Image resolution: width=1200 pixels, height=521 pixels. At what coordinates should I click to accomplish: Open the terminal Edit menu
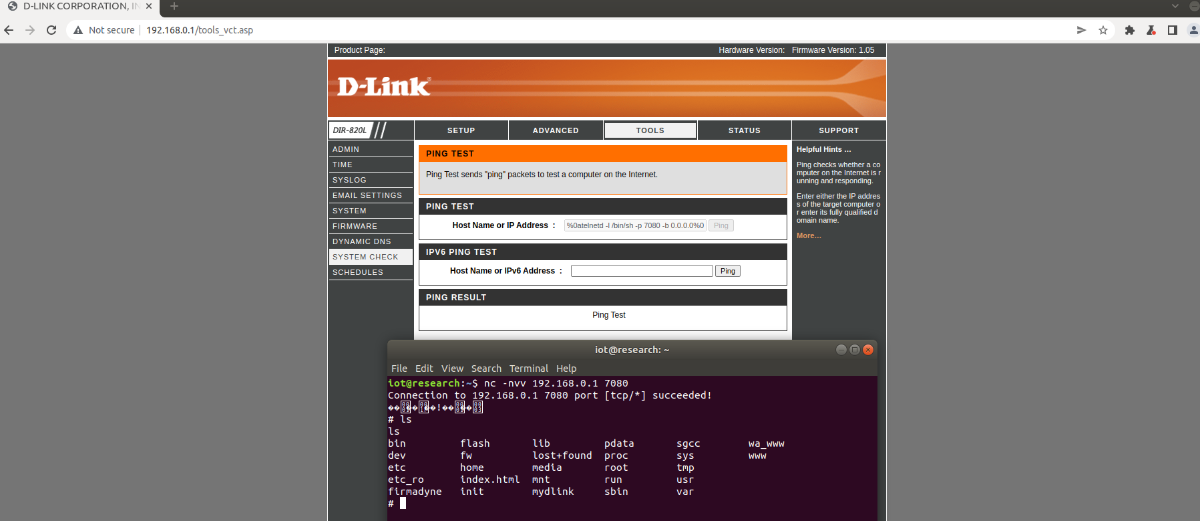pos(424,368)
